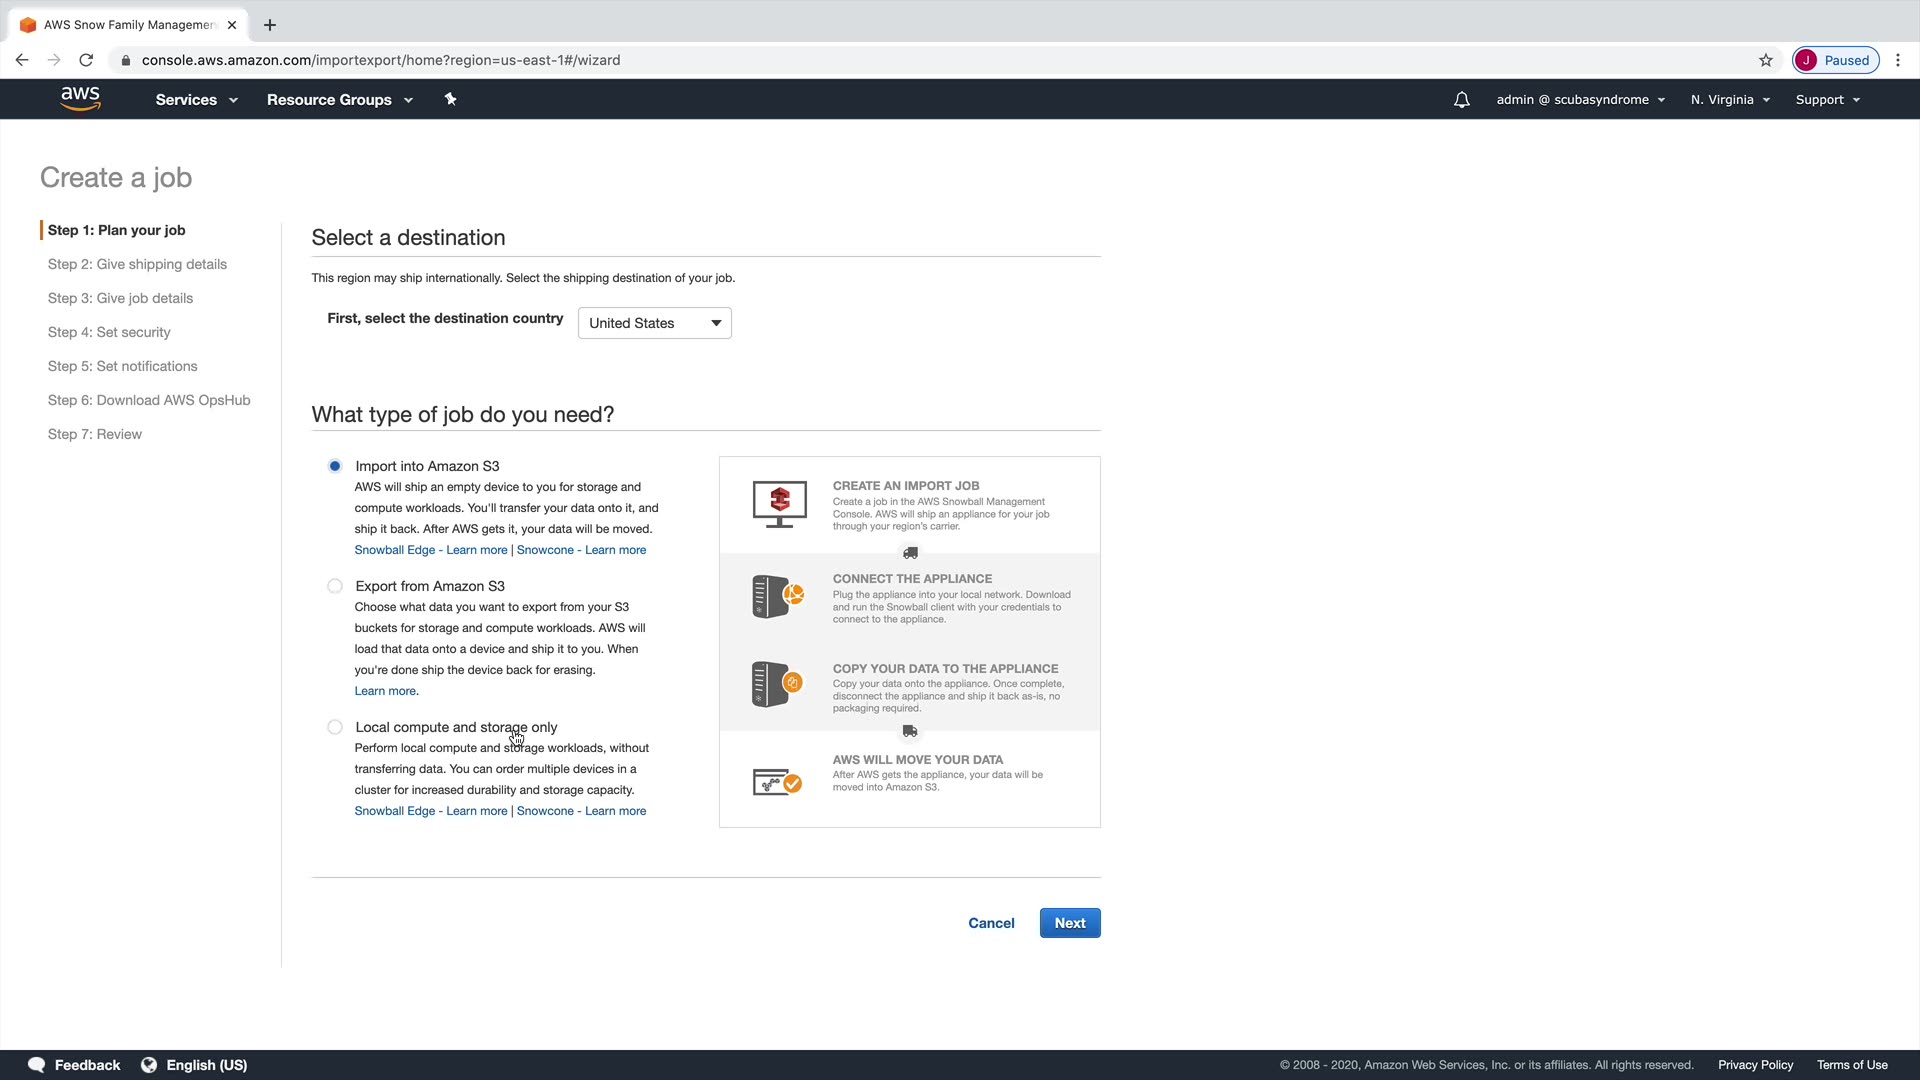Click the pin shortcut icon in navbar
Image resolution: width=1920 pixels, height=1080 pixels.
450,99
